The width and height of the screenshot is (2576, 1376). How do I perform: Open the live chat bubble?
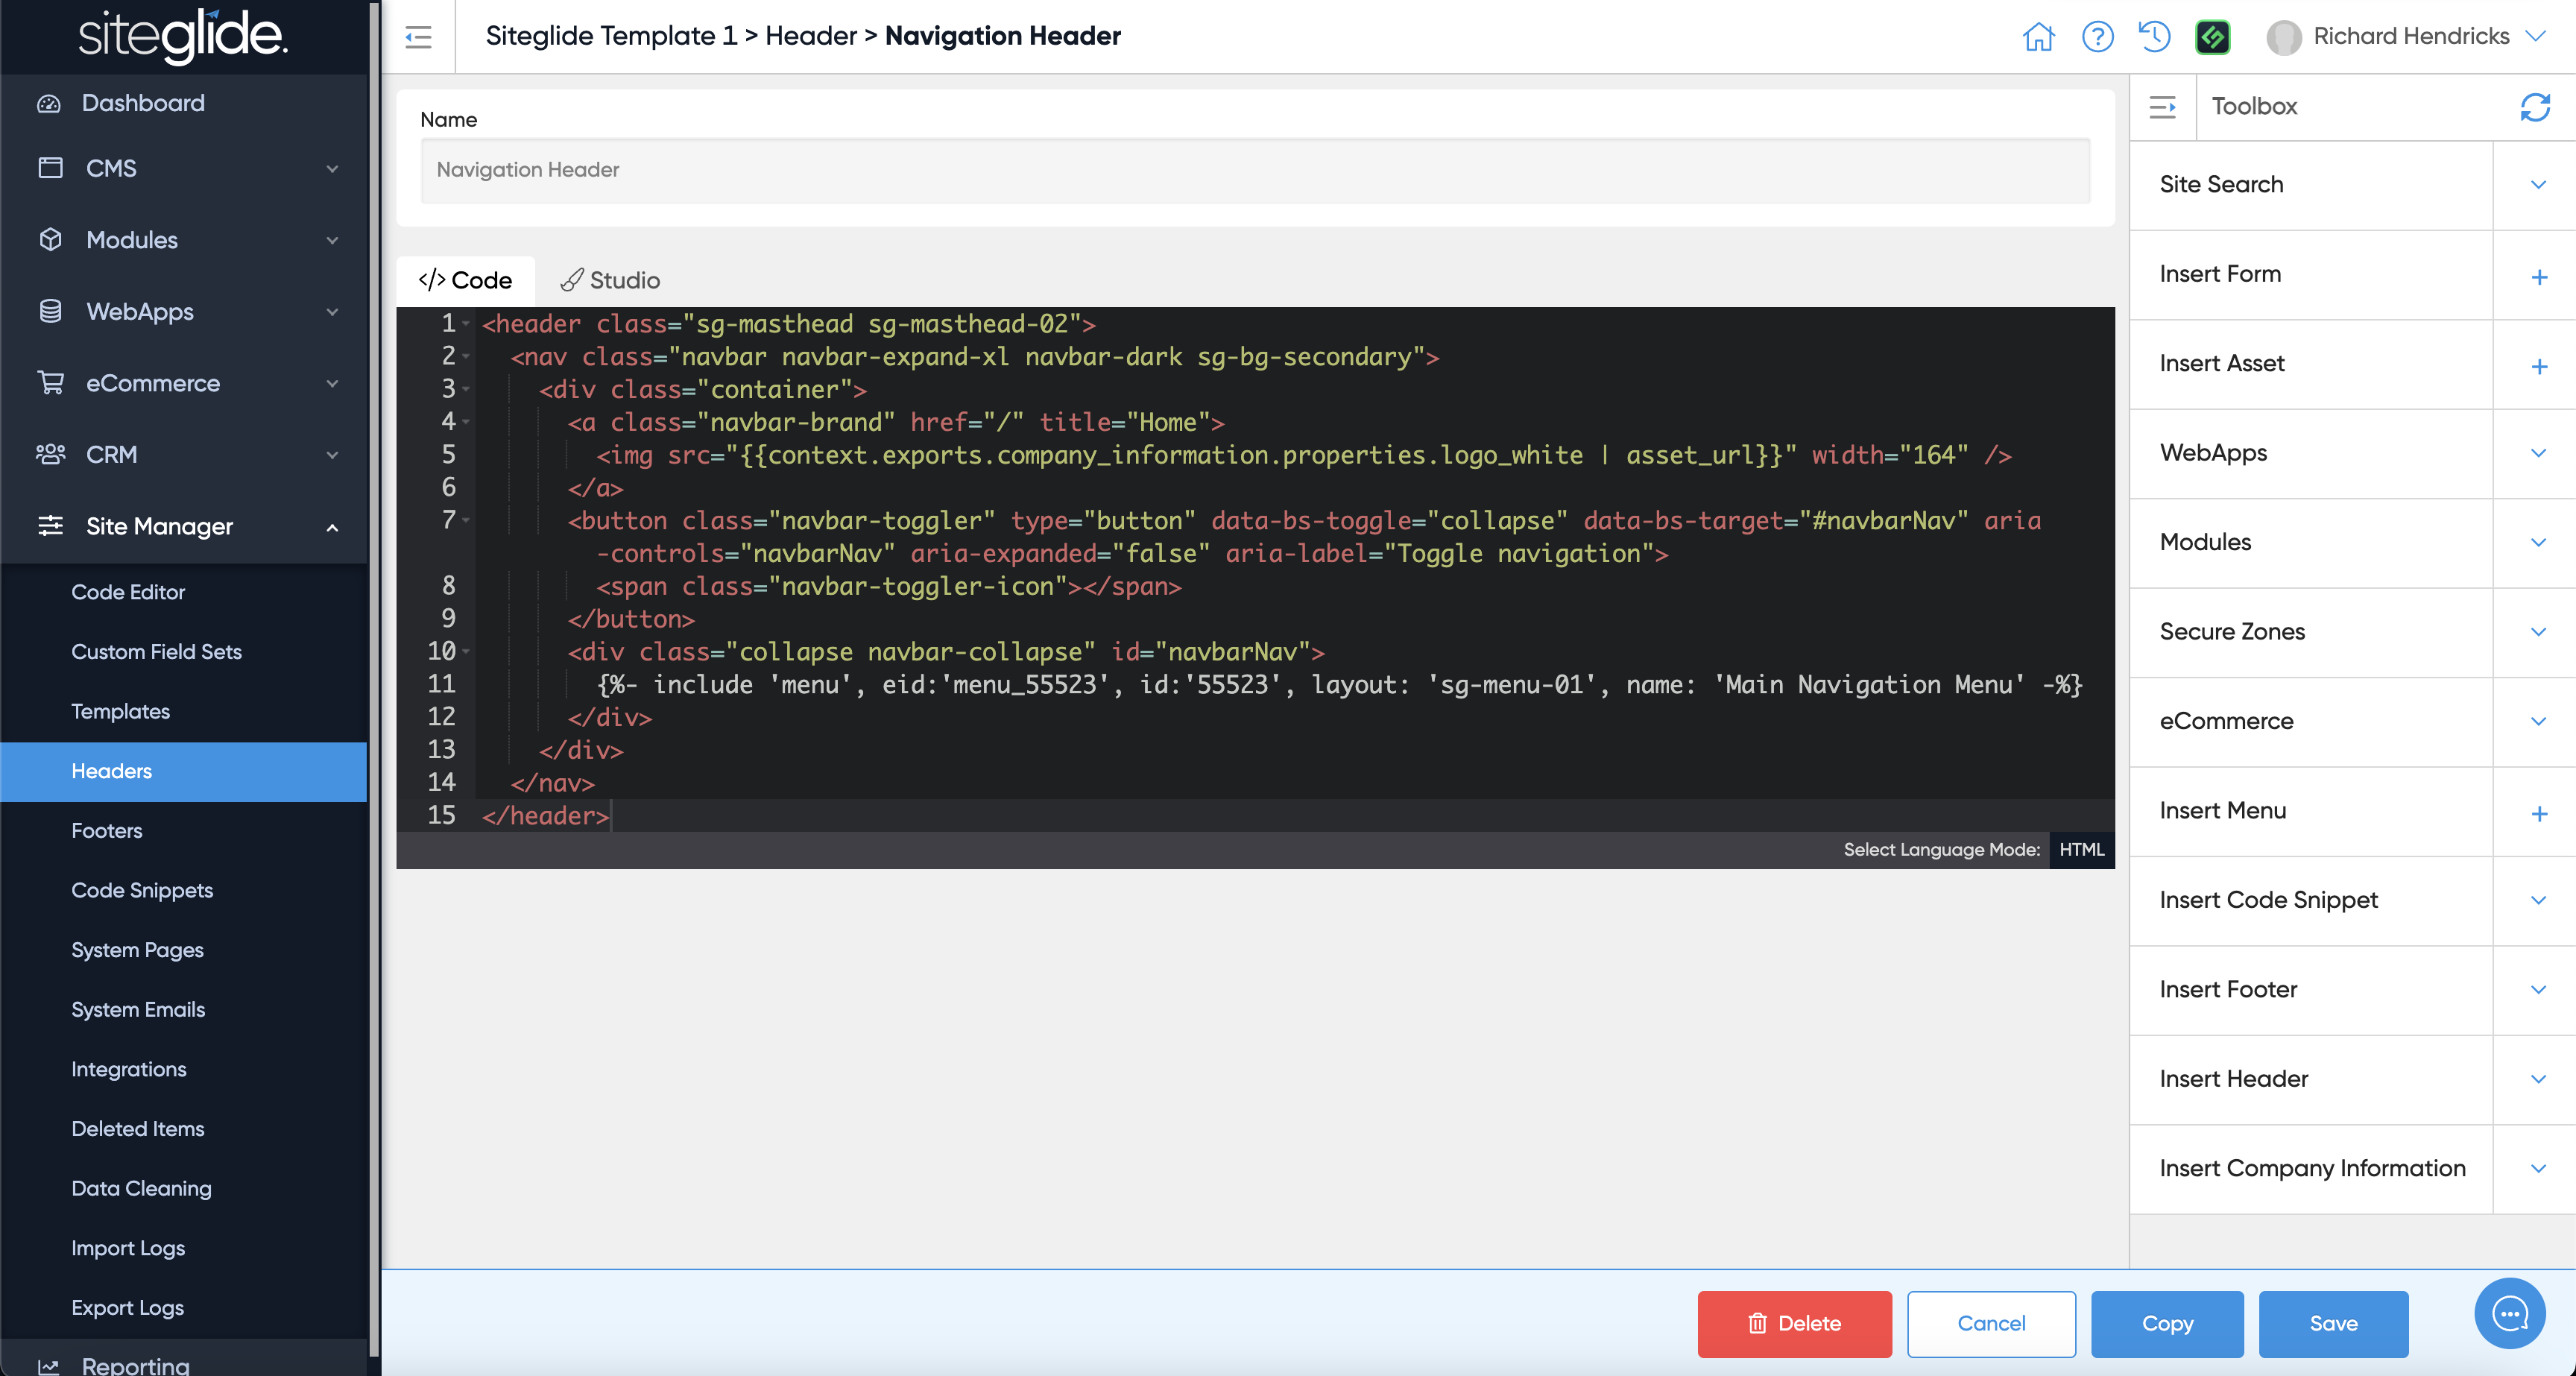pyautogui.click(x=2509, y=1313)
